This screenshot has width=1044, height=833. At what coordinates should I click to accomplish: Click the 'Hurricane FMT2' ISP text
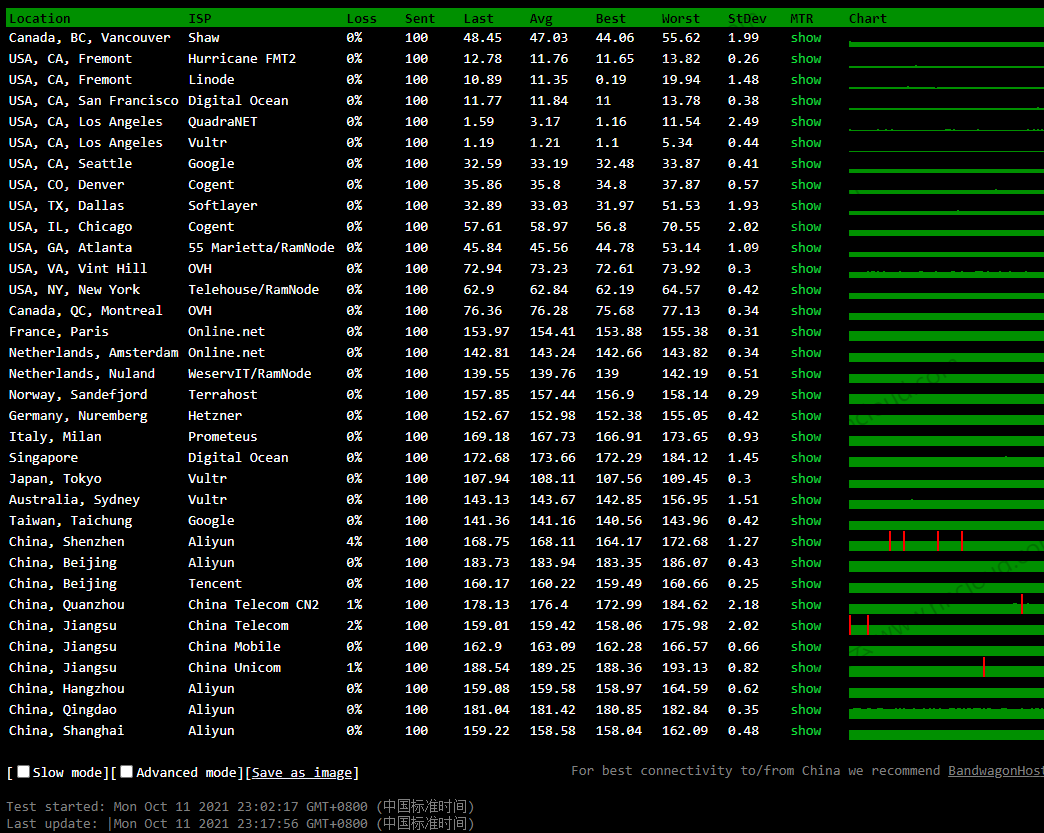point(242,59)
